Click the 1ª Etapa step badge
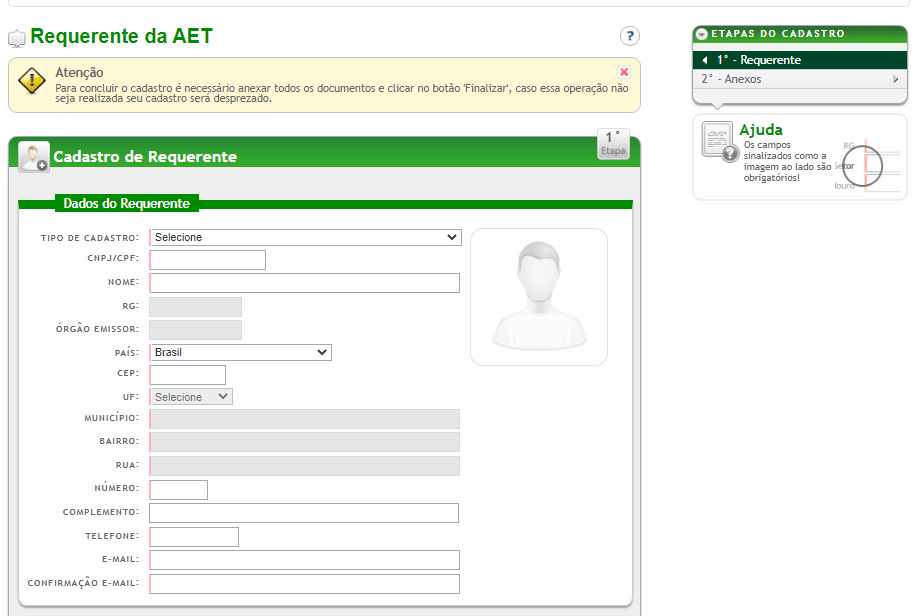The width and height of the screenshot is (914, 616). 613,143
